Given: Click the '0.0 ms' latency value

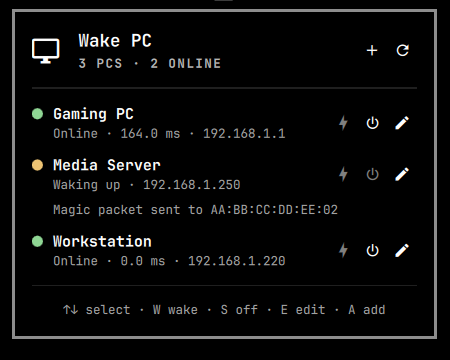Looking at the screenshot, I should click(x=143, y=261).
